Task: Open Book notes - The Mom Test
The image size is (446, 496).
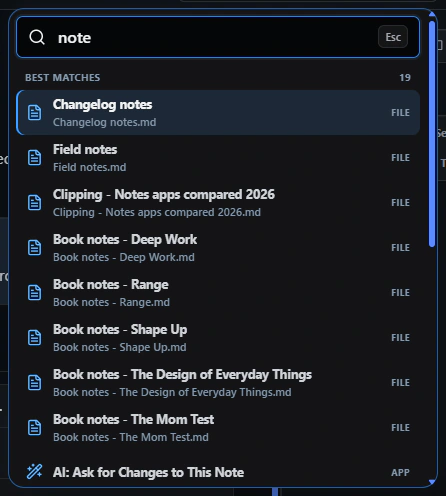Action: (218, 428)
